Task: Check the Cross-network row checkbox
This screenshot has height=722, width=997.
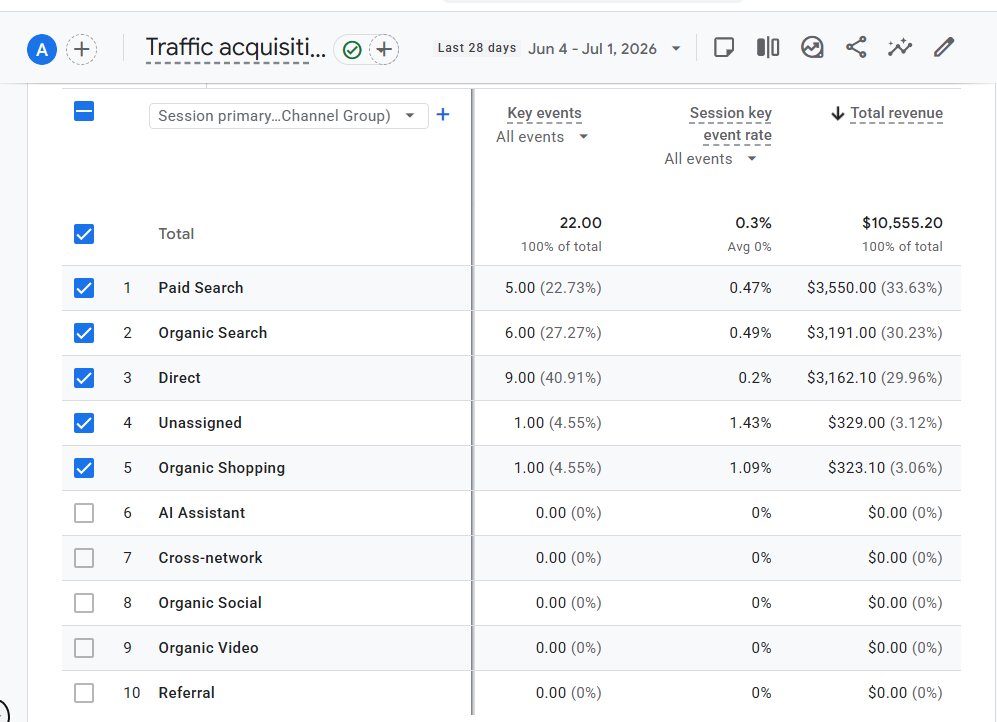Action: pyautogui.click(x=84, y=558)
